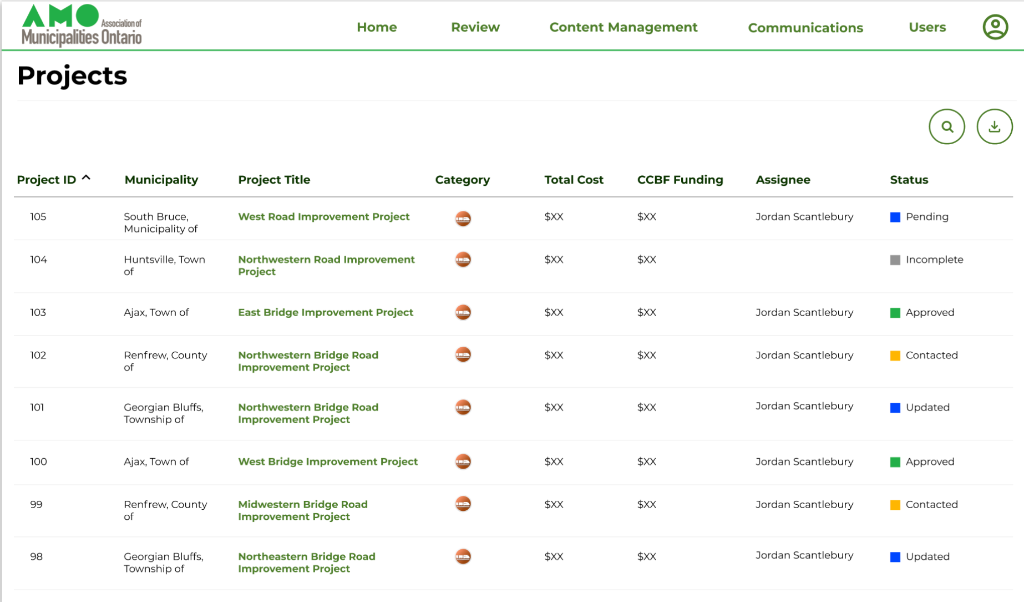Sort by the Total Cost column header
Image resolution: width=1024 pixels, height=602 pixels.
[574, 180]
